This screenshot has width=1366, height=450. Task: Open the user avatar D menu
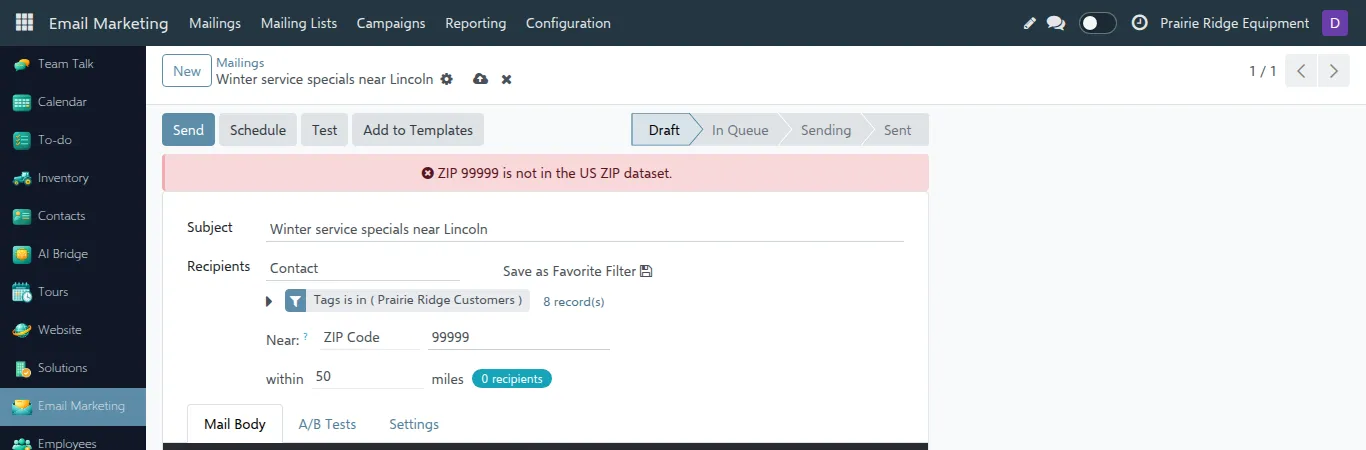pos(1335,23)
